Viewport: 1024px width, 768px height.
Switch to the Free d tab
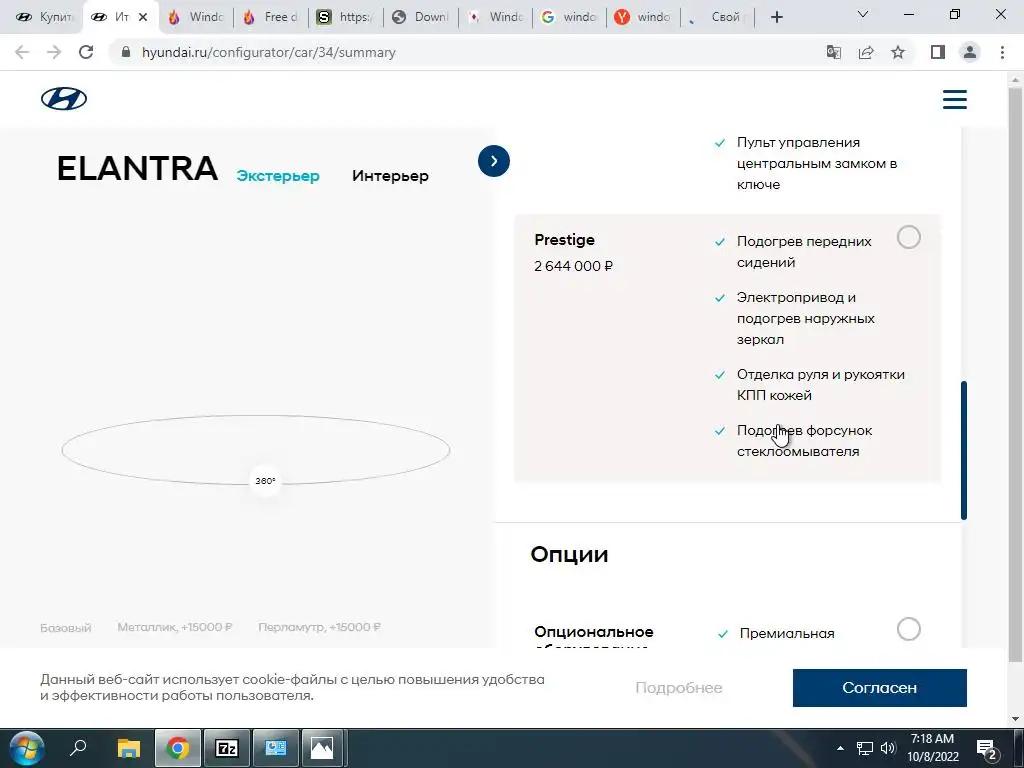(272, 17)
